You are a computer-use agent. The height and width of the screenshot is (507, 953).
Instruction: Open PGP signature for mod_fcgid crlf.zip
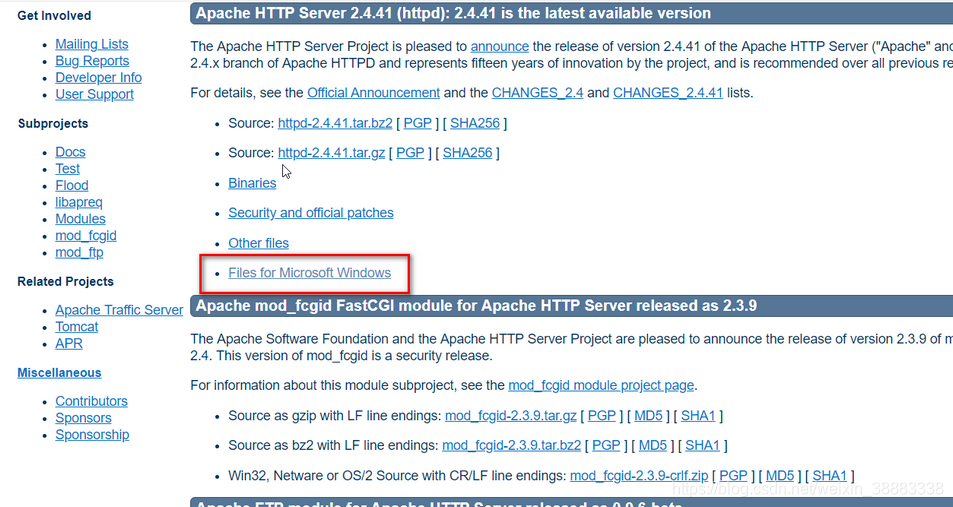(733, 476)
